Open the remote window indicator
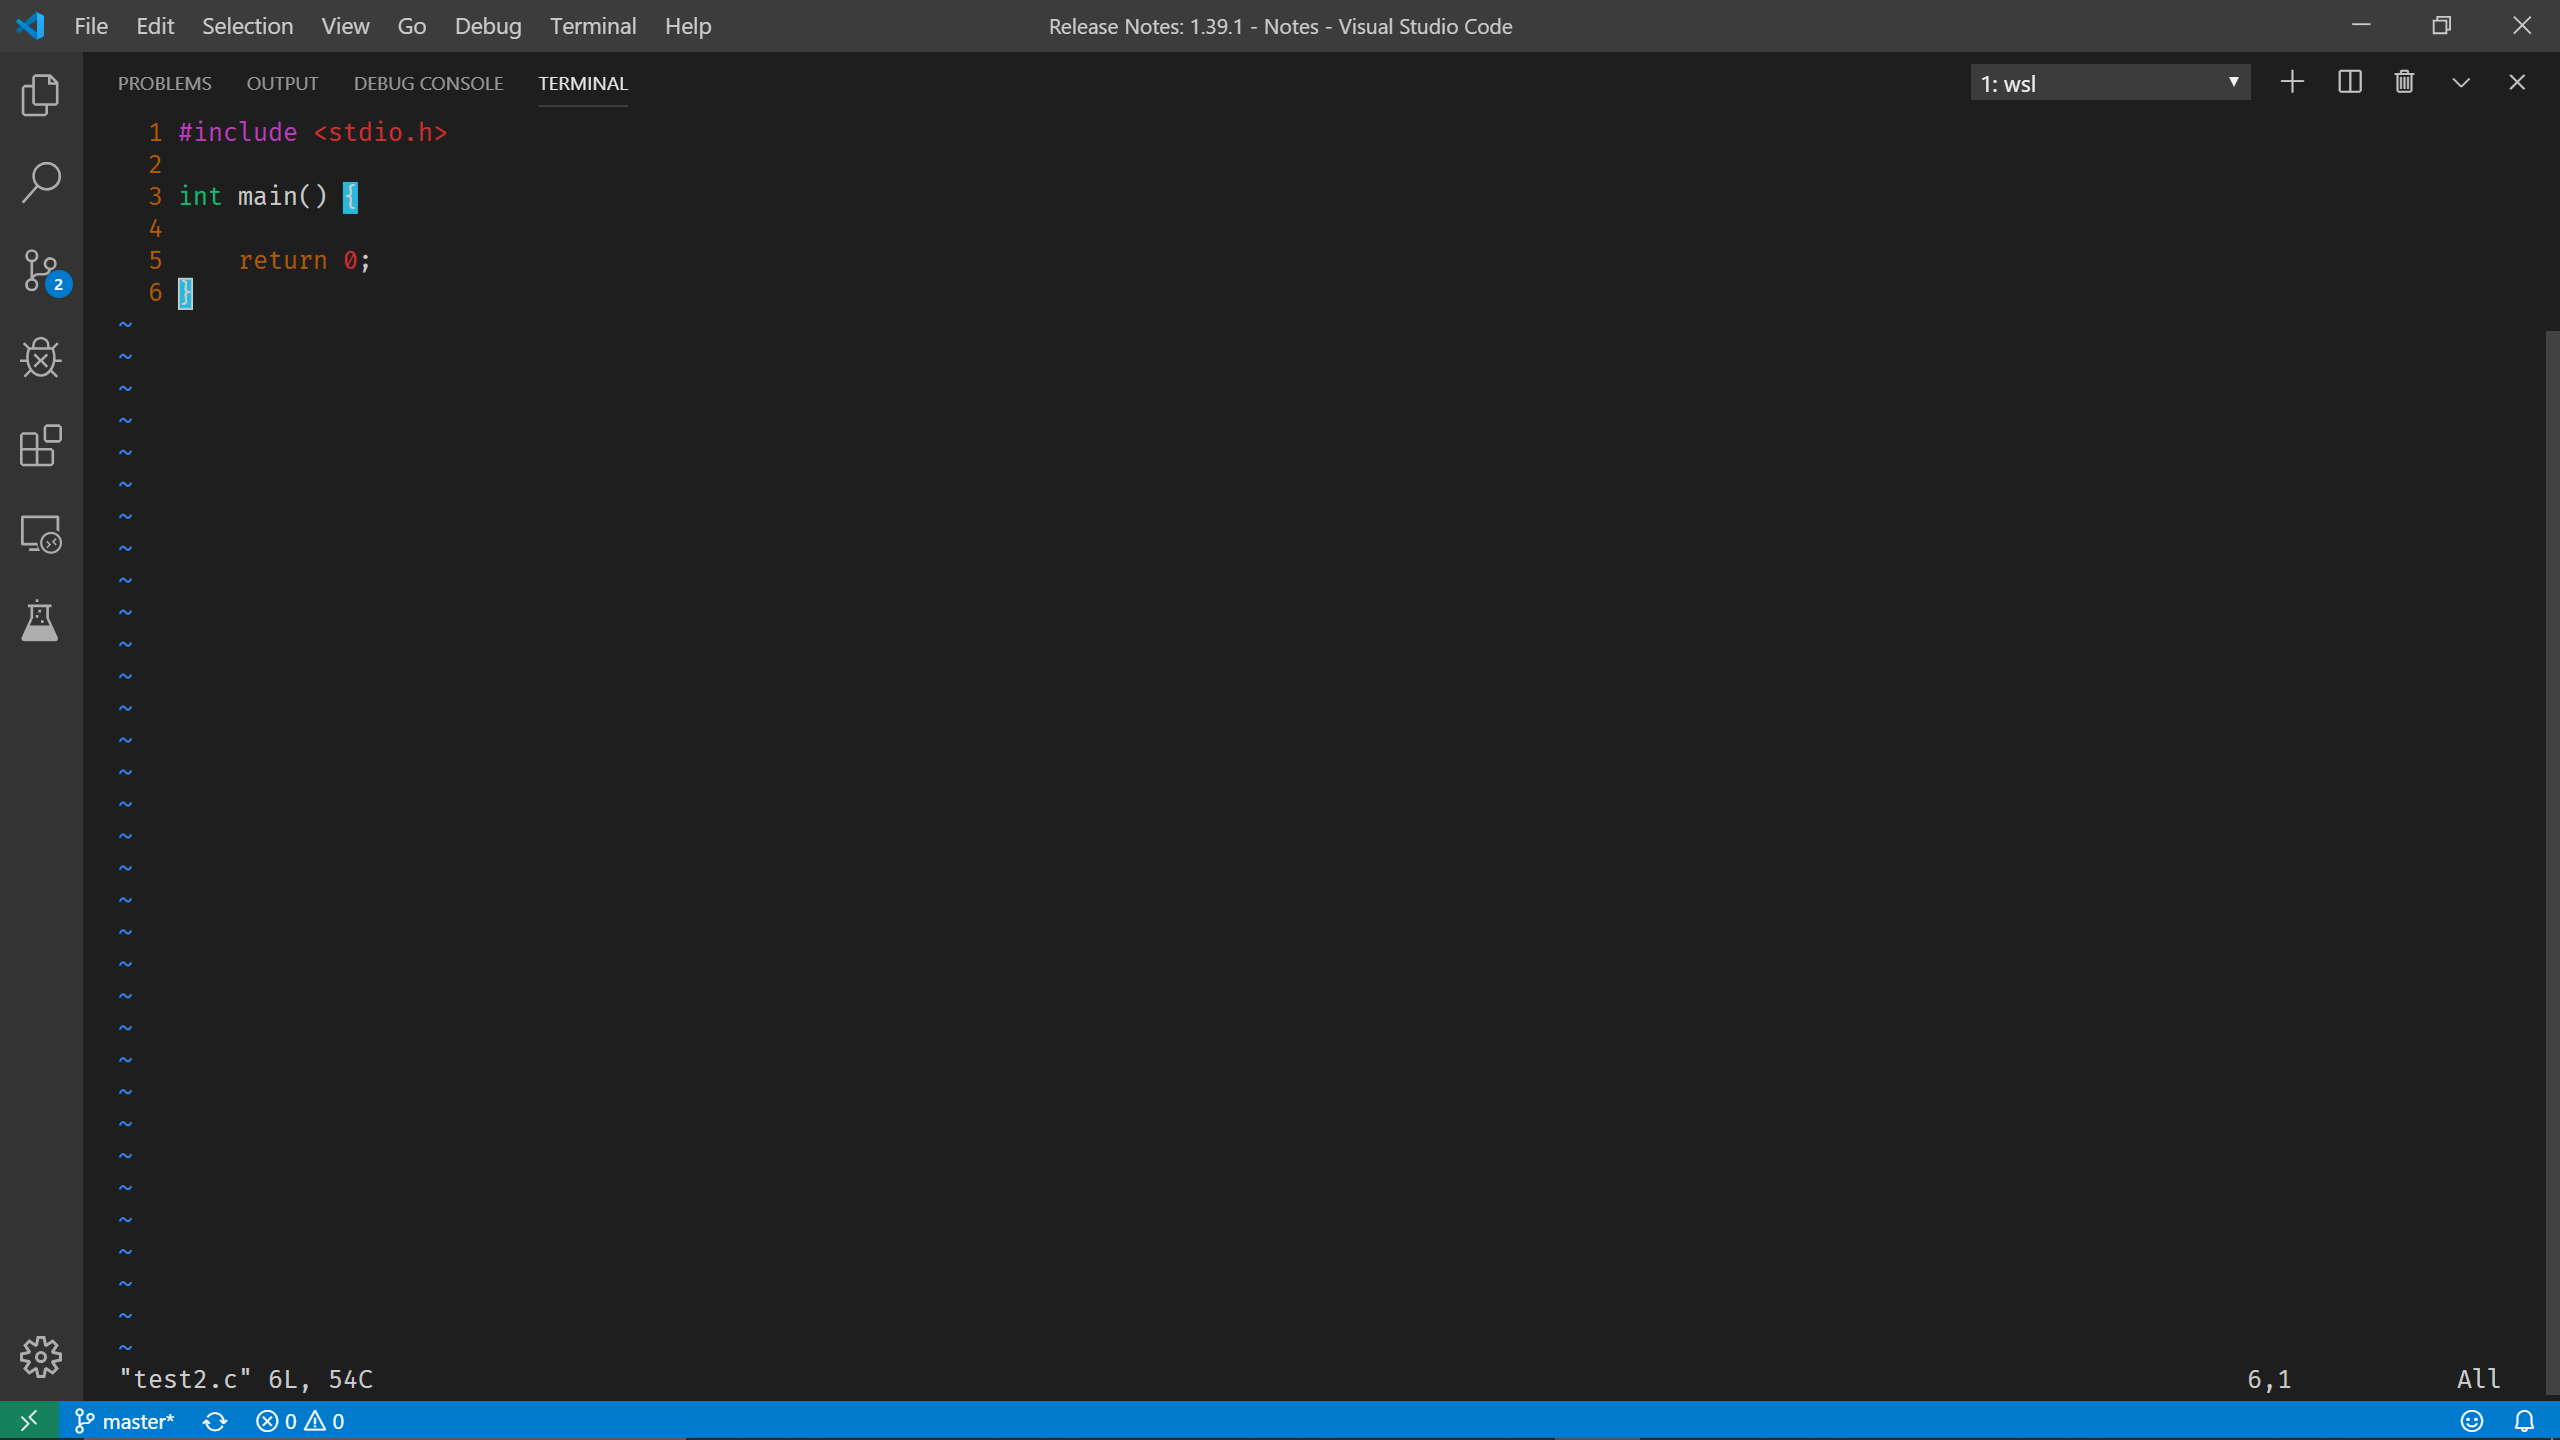This screenshot has width=2560, height=1440. click(x=29, y=1420)
